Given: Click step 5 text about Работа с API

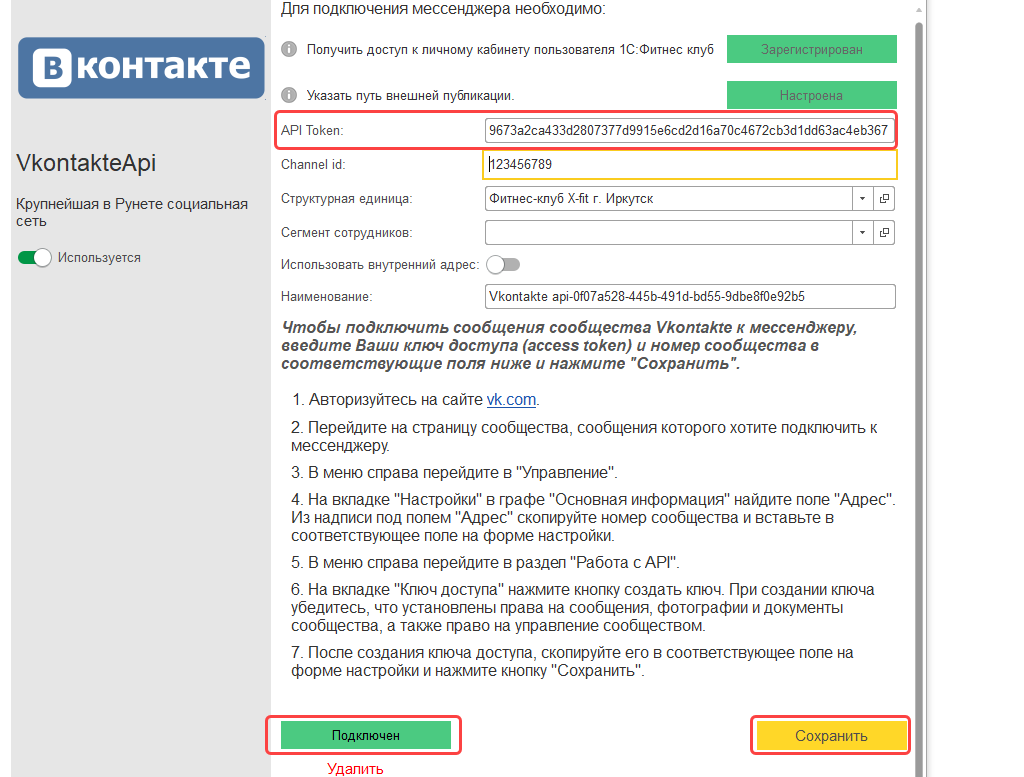Looking at the screenshot, I should [x=485, y=562].
